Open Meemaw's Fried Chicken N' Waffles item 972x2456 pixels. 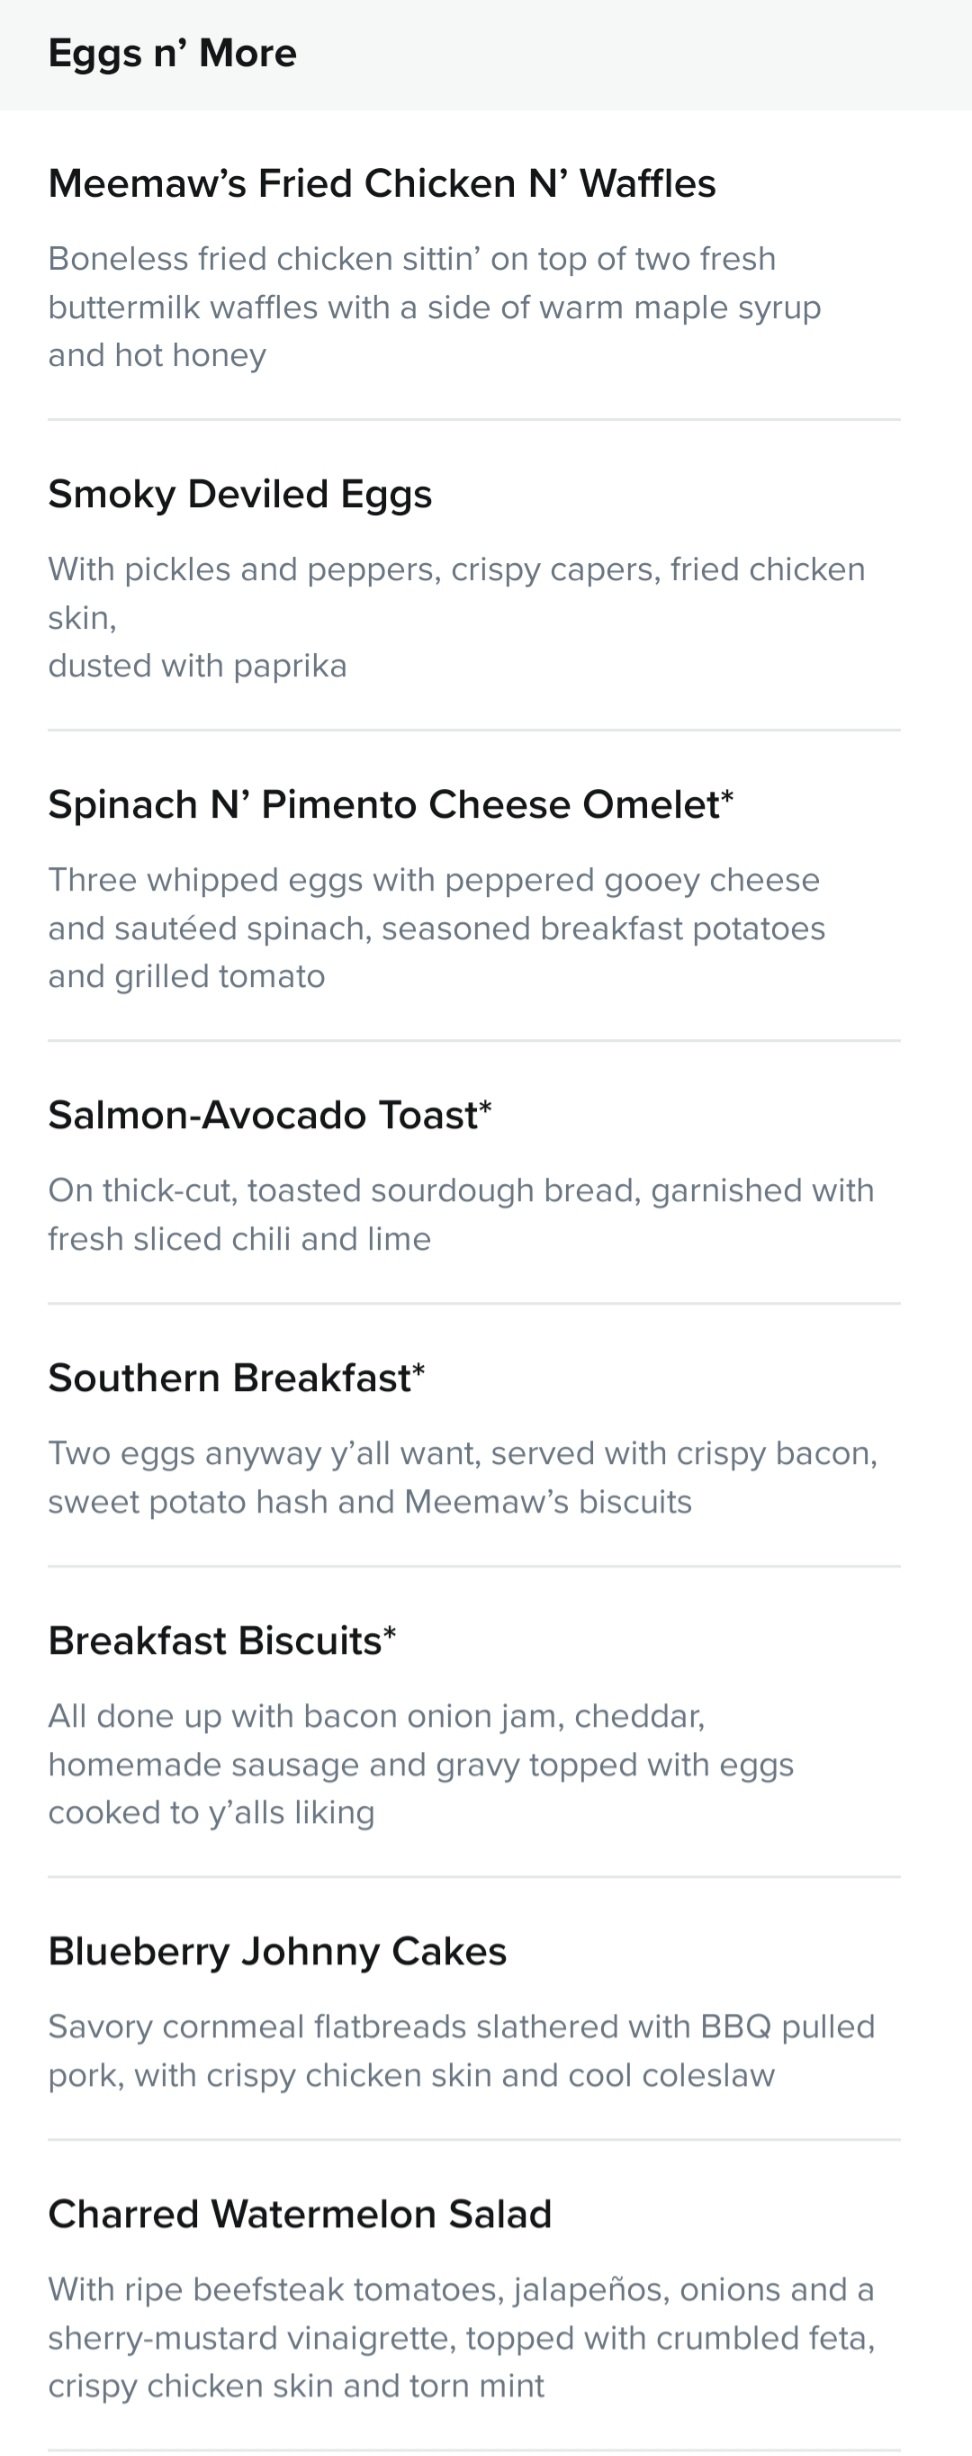382,184
